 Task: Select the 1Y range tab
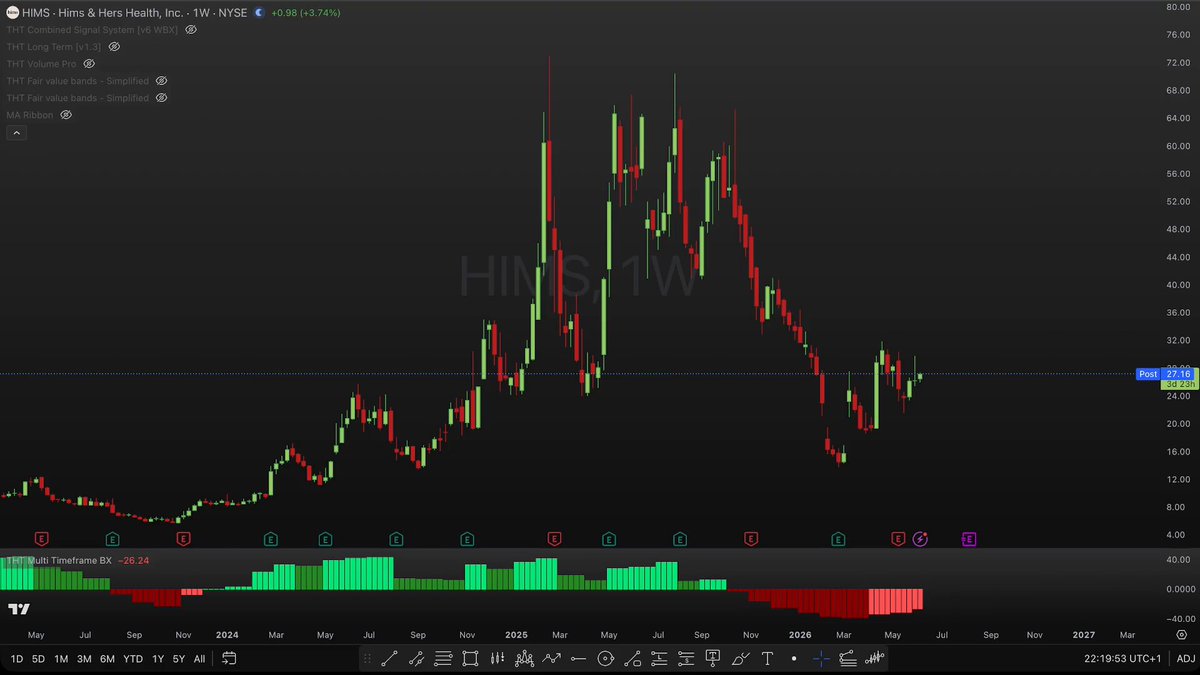coord(158,658)
